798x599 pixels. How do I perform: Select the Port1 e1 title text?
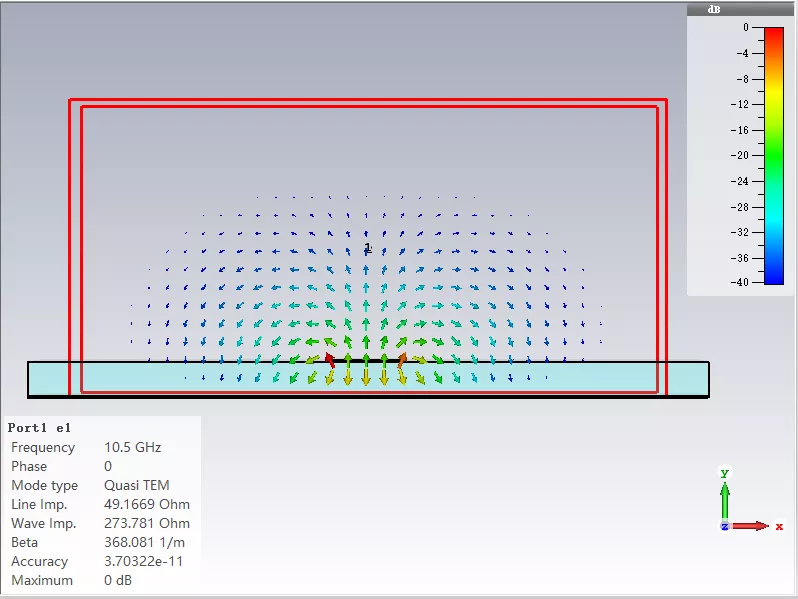[x=39, y=428]
